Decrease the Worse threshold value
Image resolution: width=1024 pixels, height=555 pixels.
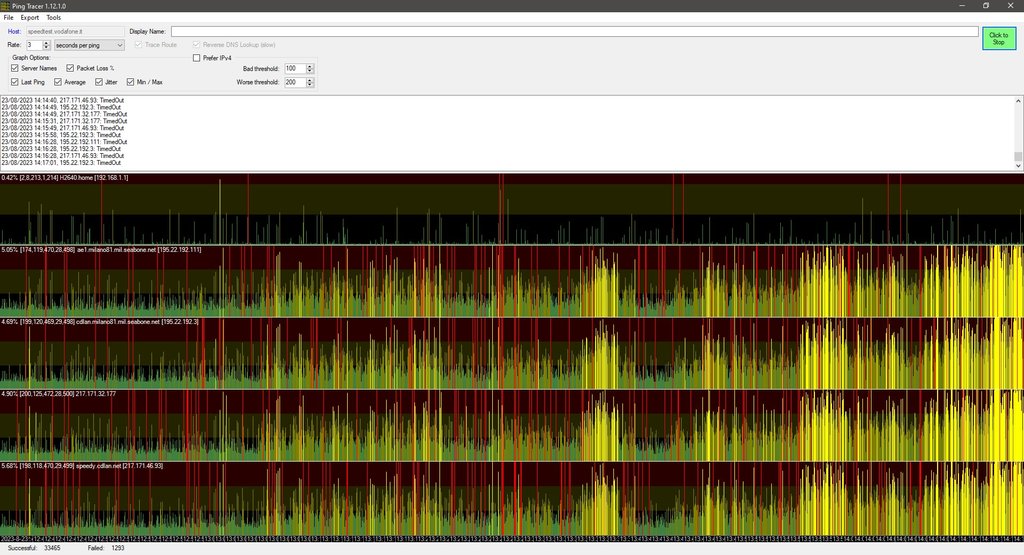point(310,84)
